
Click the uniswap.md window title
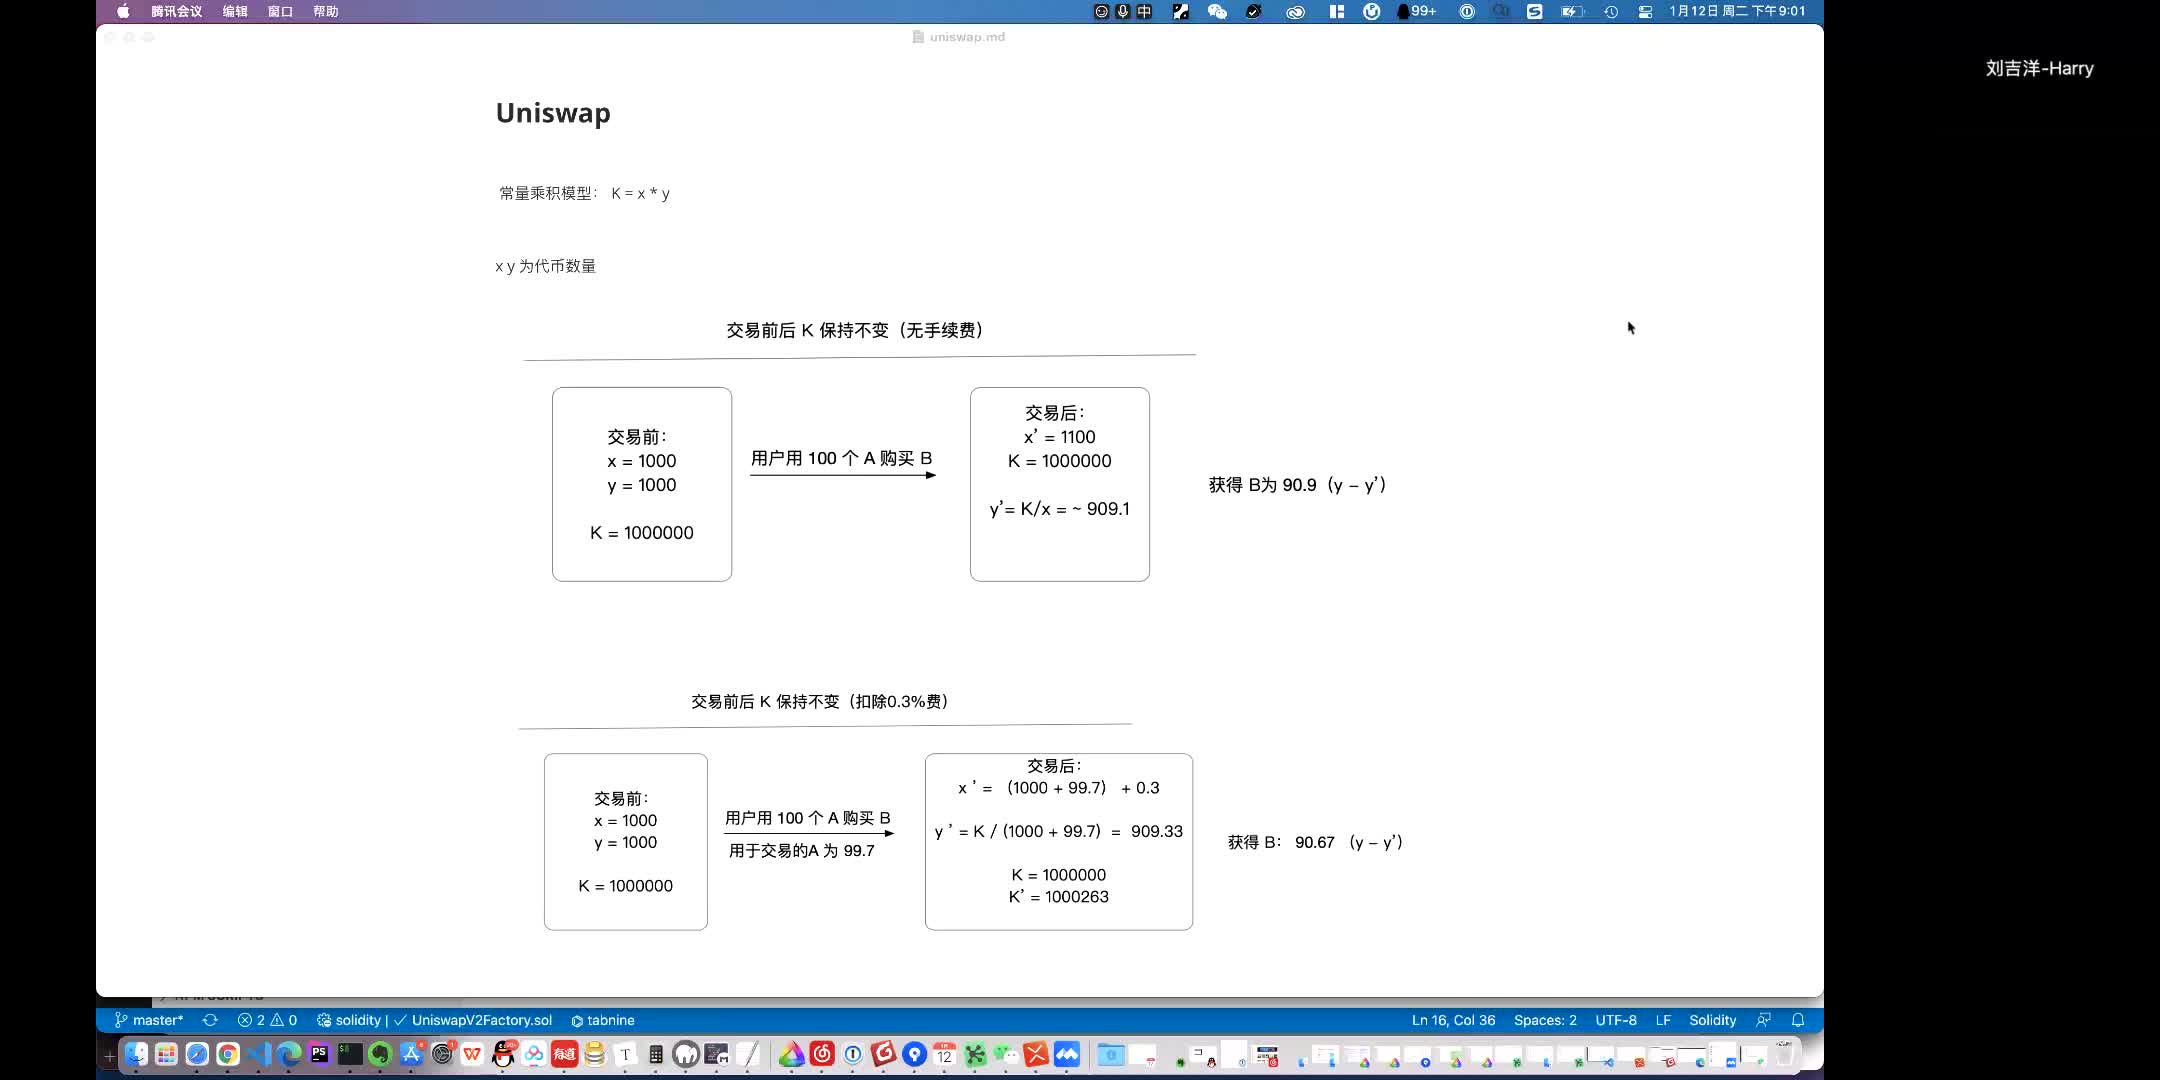959,37
